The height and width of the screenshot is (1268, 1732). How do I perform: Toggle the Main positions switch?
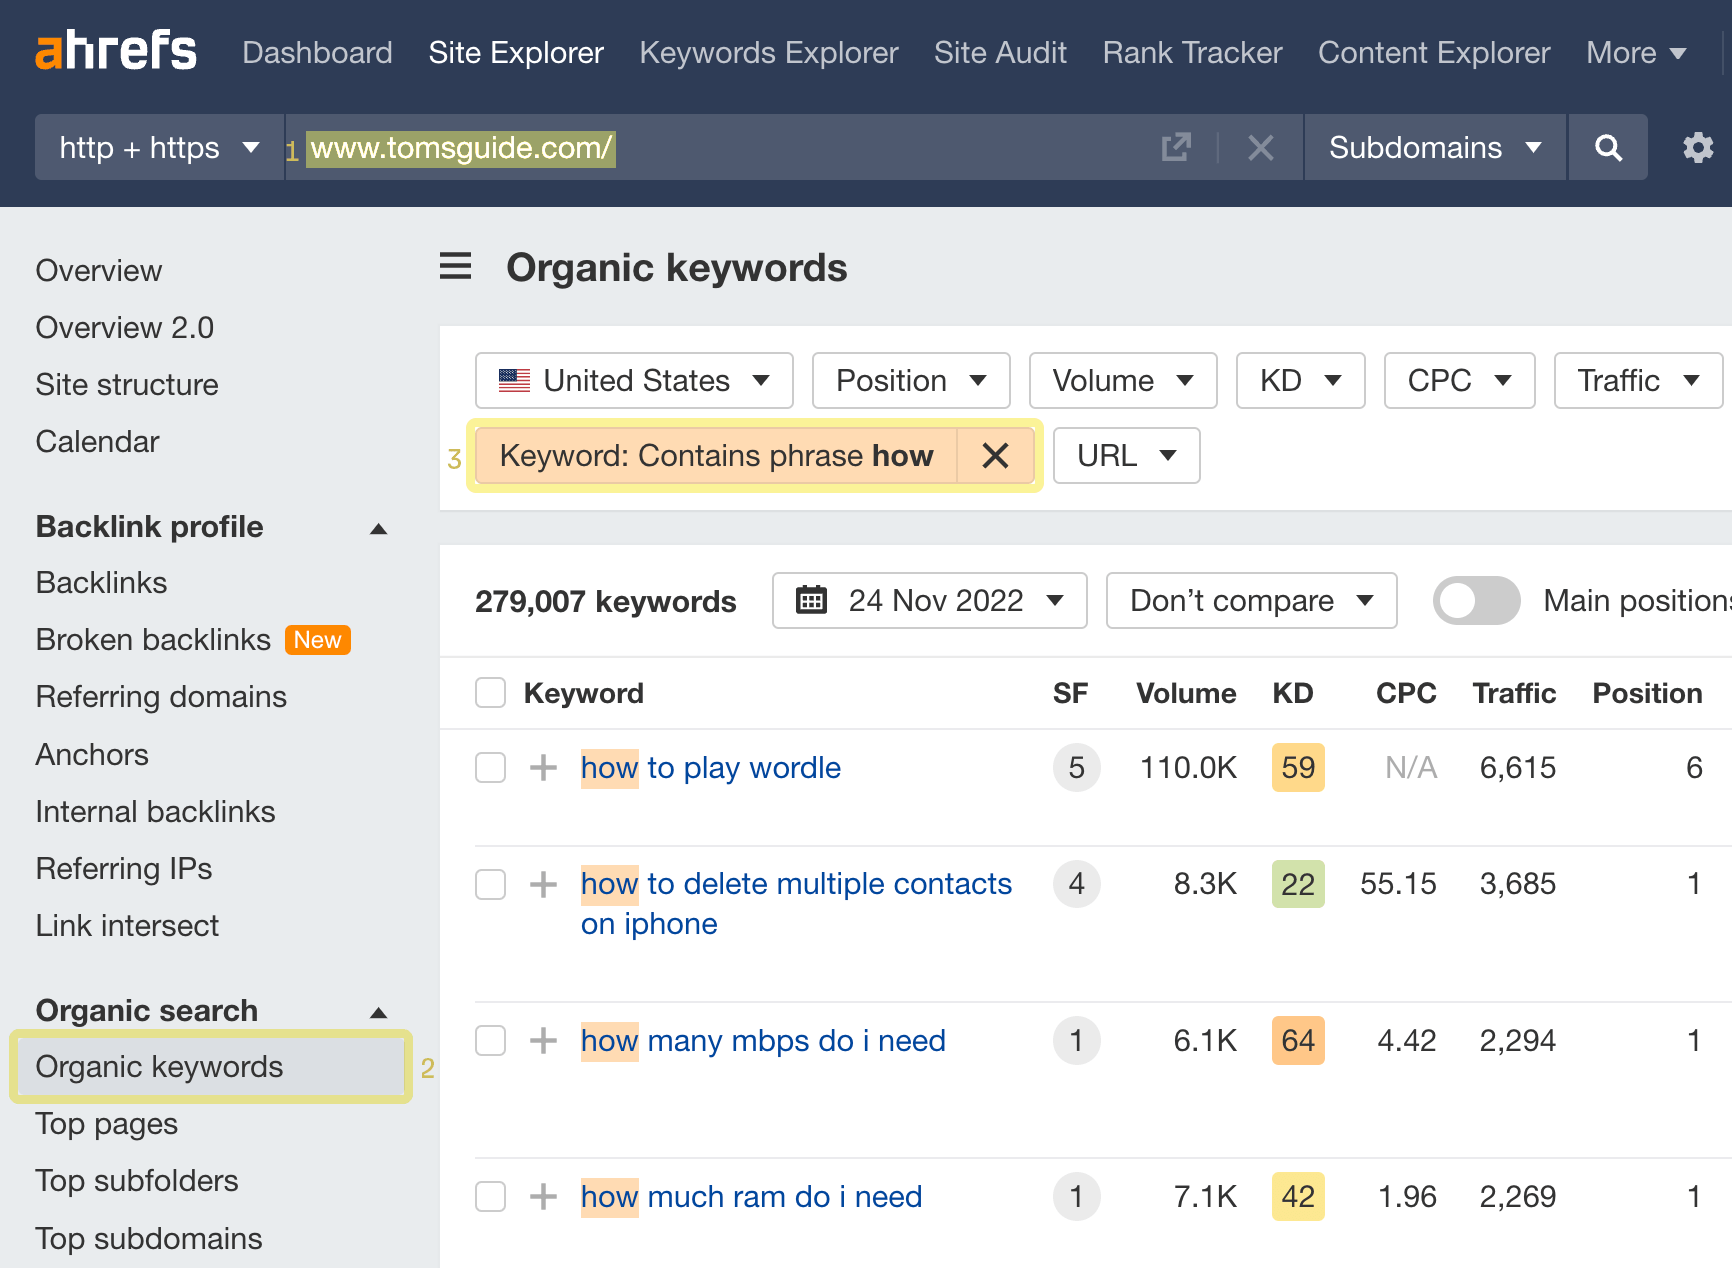point(1476,601)
